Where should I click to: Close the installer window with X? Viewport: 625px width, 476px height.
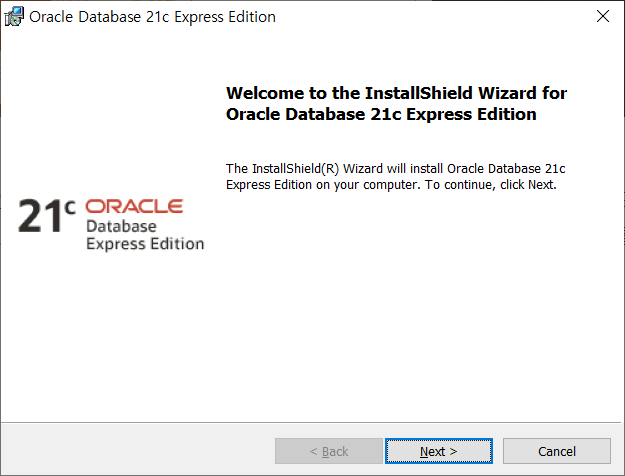(603, 16)
